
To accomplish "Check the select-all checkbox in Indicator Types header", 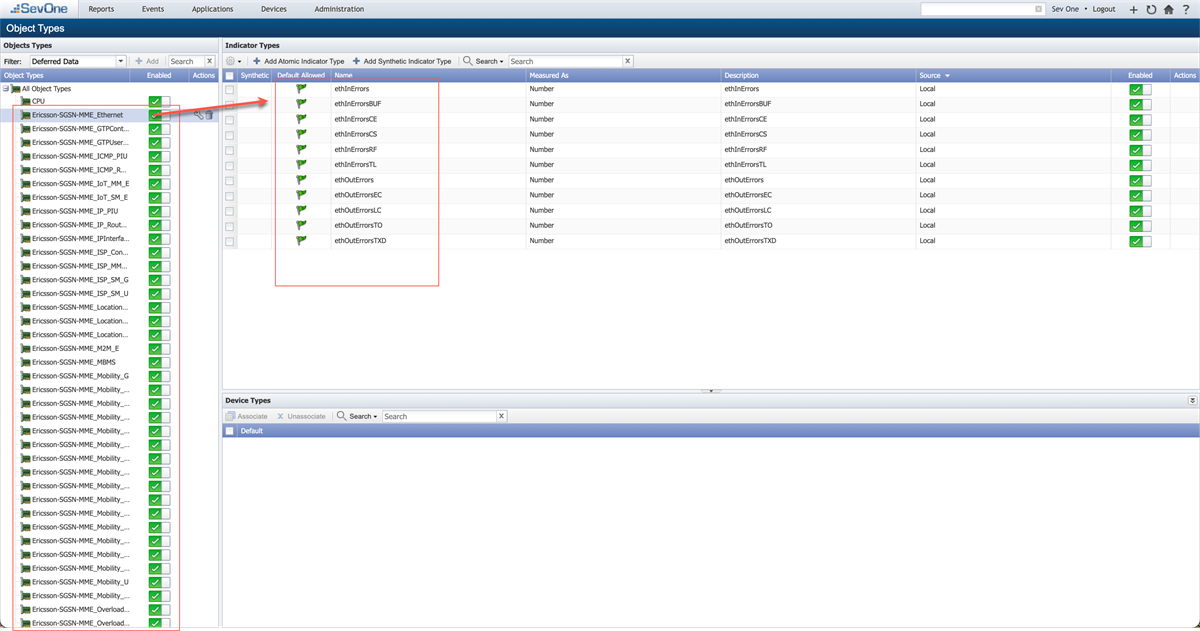I will coord(229,75).
